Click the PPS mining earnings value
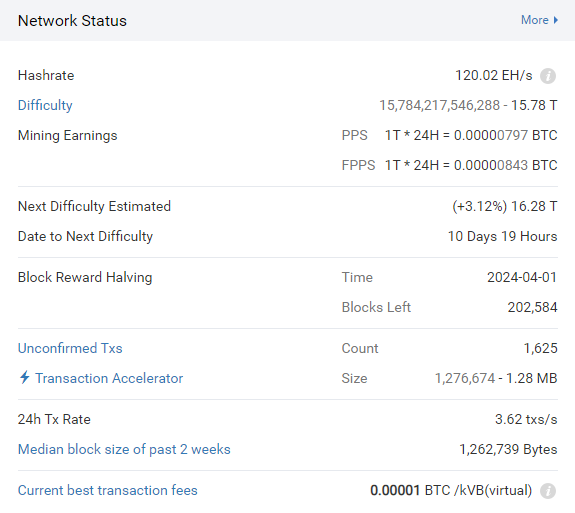 point(471,136)
